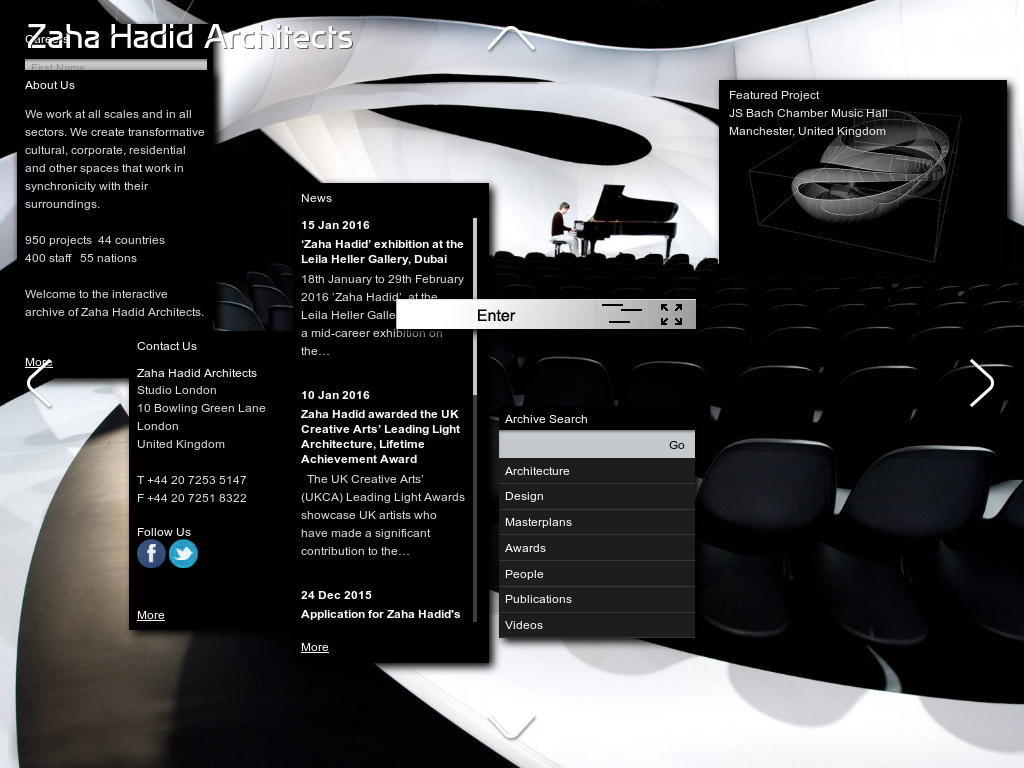Open the menu lines icon beside Enter

(621, 315)
